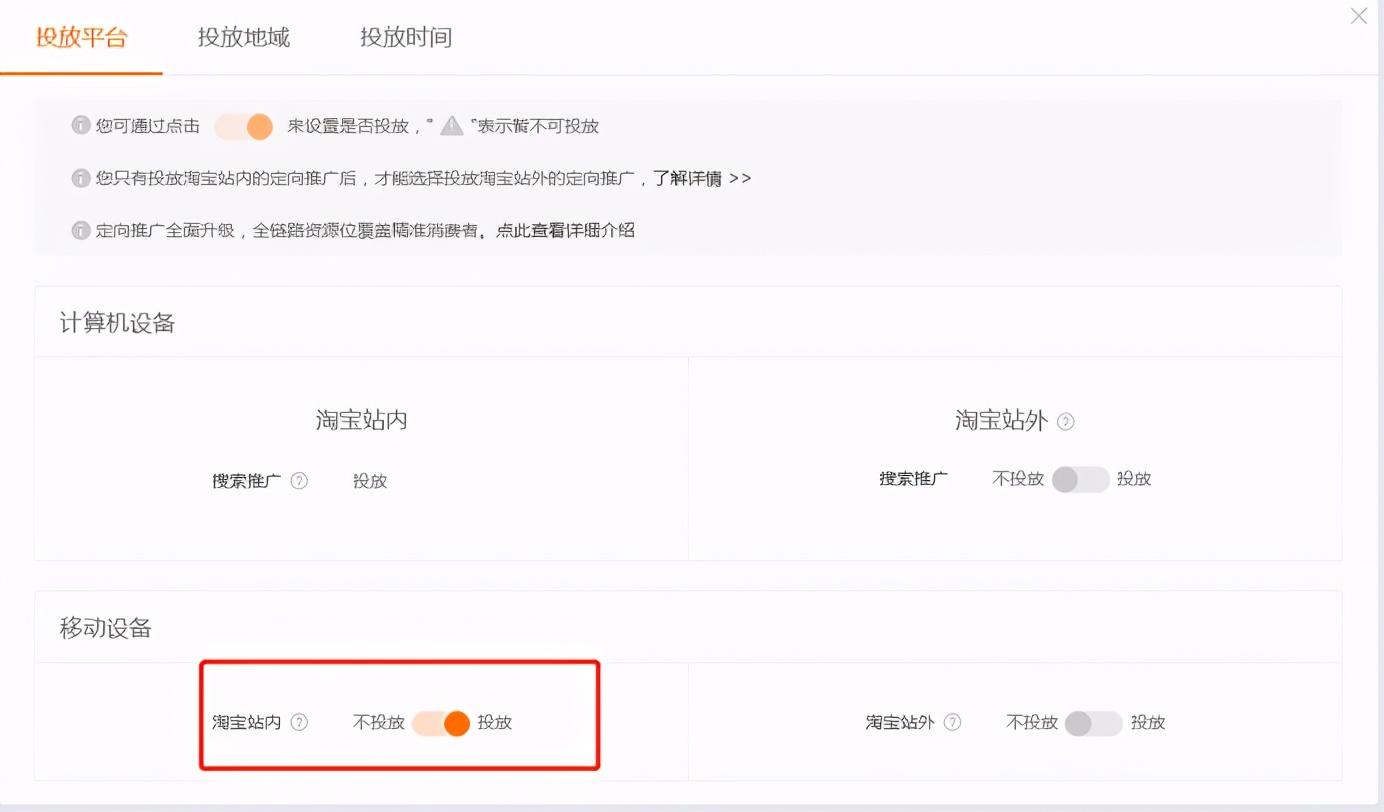Open the 投放时间 tab
This screenshot has height=812, width=1384.
click(406, 37)
